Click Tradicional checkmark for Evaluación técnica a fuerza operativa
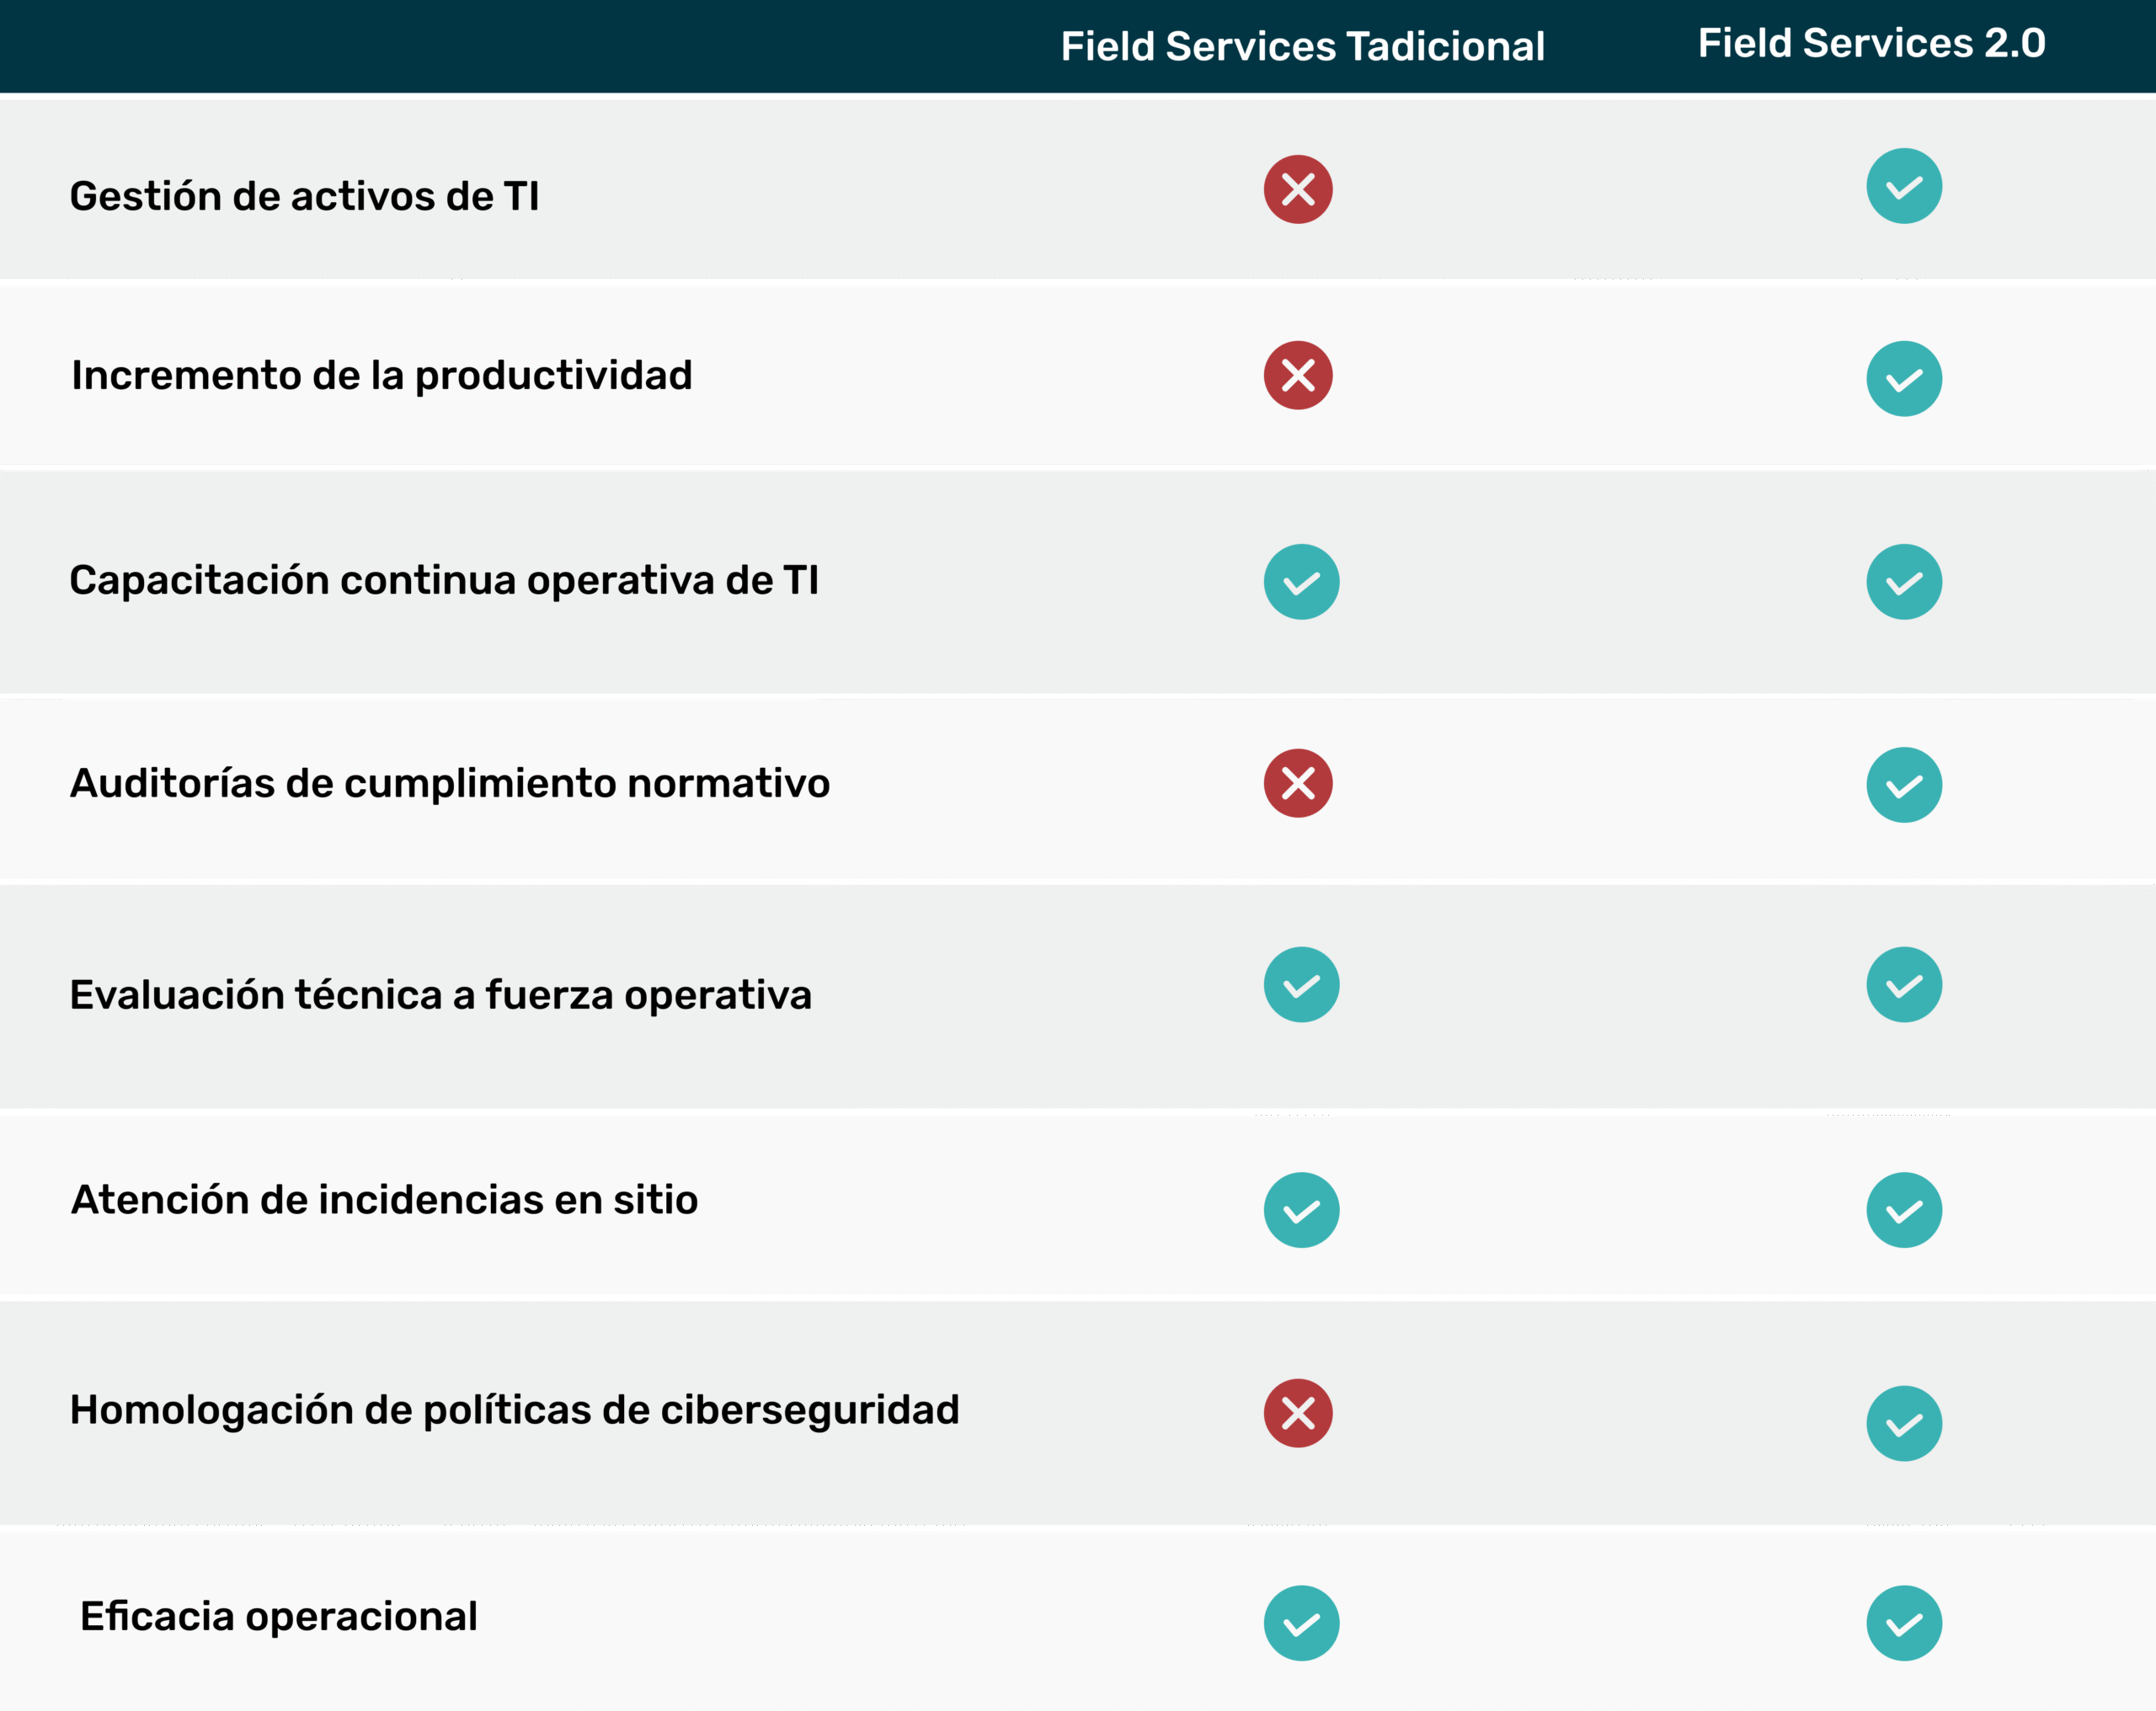 (1301, 985)
